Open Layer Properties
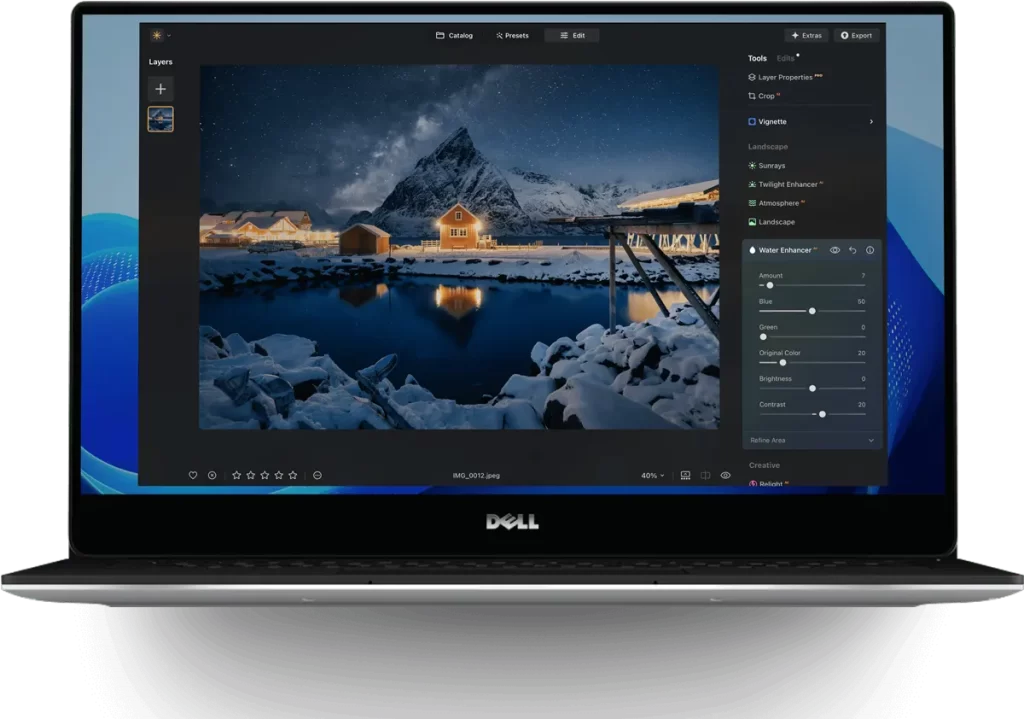 (x=785, y=77)
